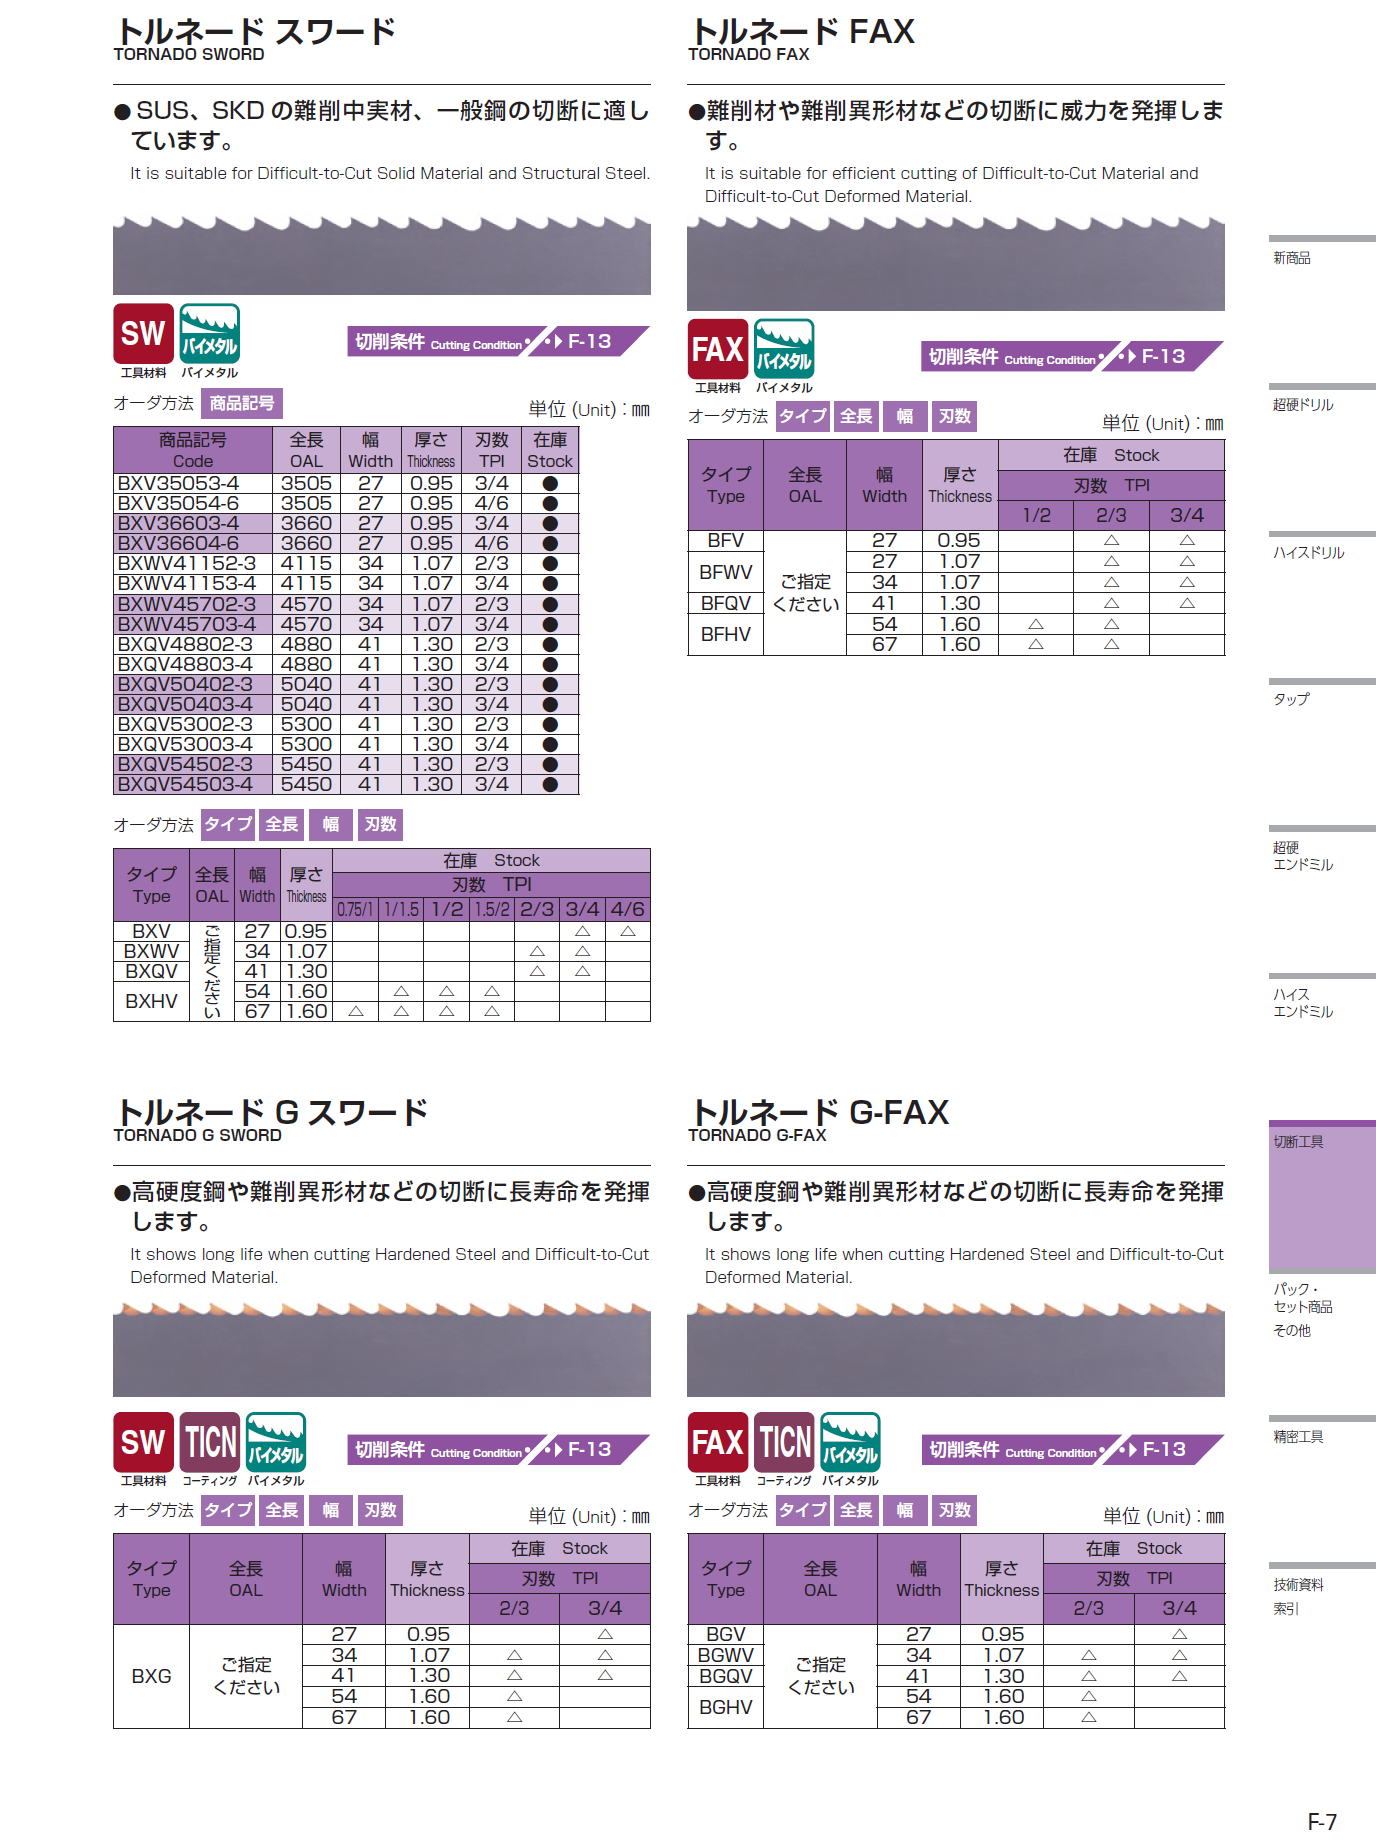Viewport: 1376px width, 1840px height.
Task: Click the Tornado G-FAX blade image
Action: 956,1348
